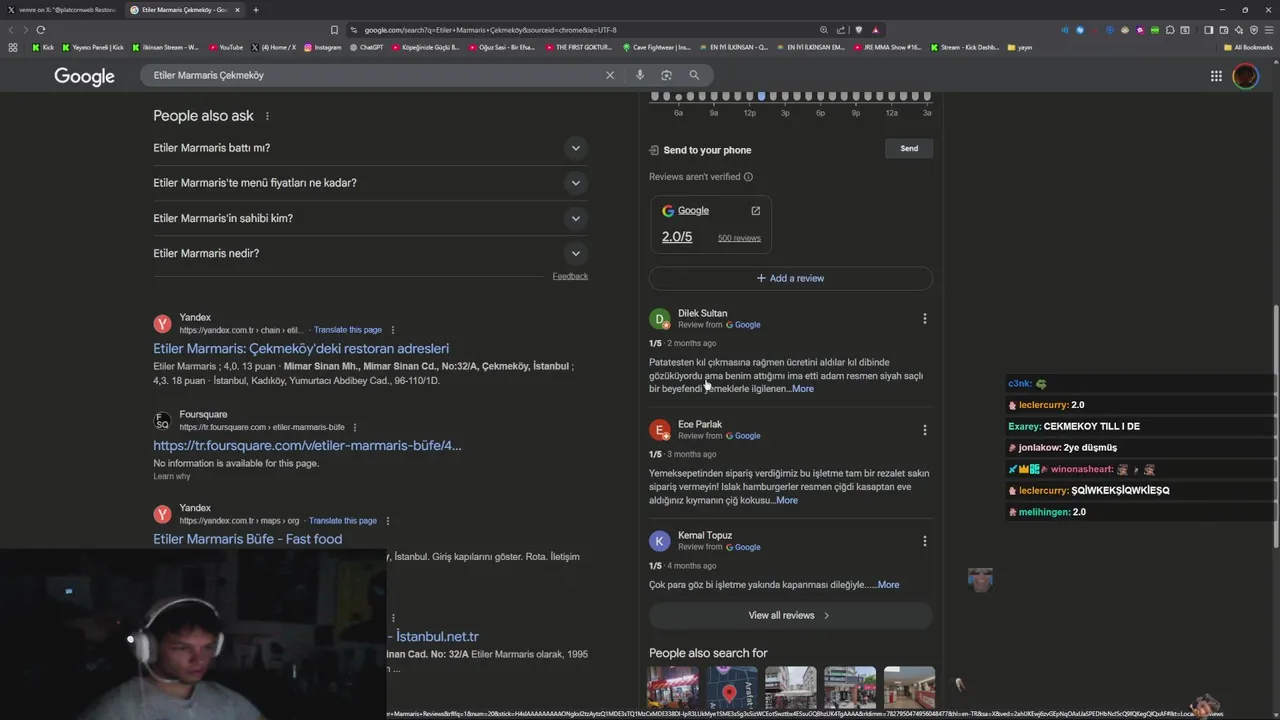
Task: Open the Kick bookmark
Action: pyautogui.click(x=43, y=47)
